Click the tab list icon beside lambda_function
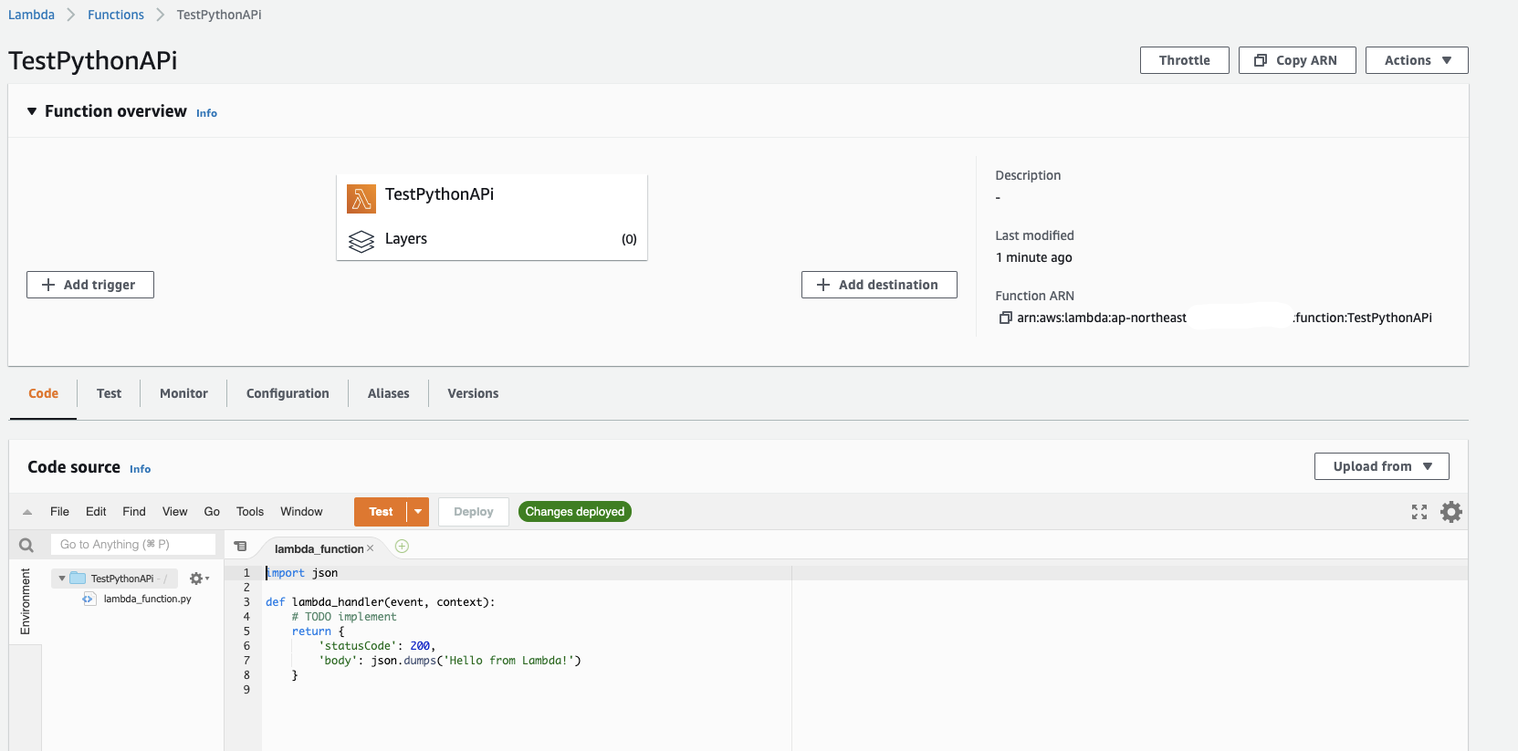The image size is (1518, 751). click(240, 546)
